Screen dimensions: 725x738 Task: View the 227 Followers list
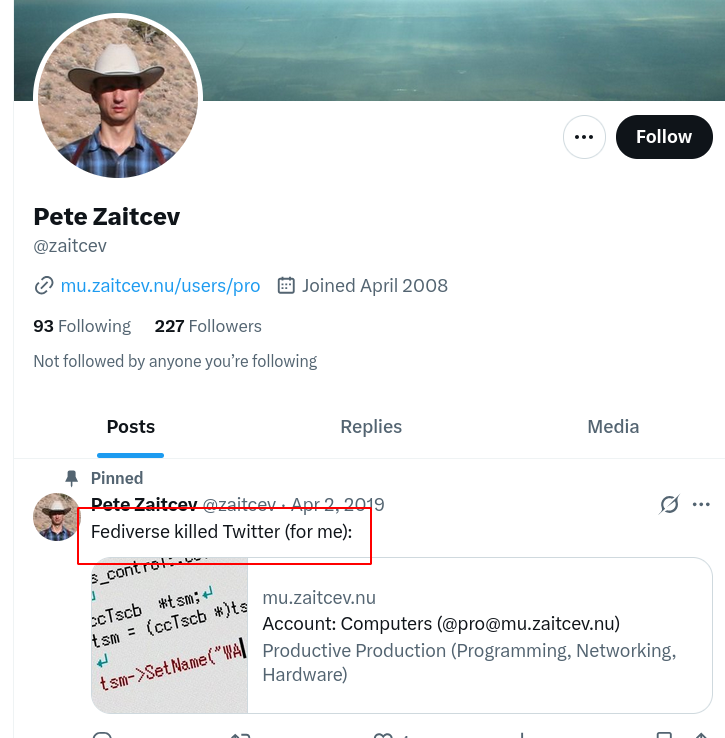208,326
